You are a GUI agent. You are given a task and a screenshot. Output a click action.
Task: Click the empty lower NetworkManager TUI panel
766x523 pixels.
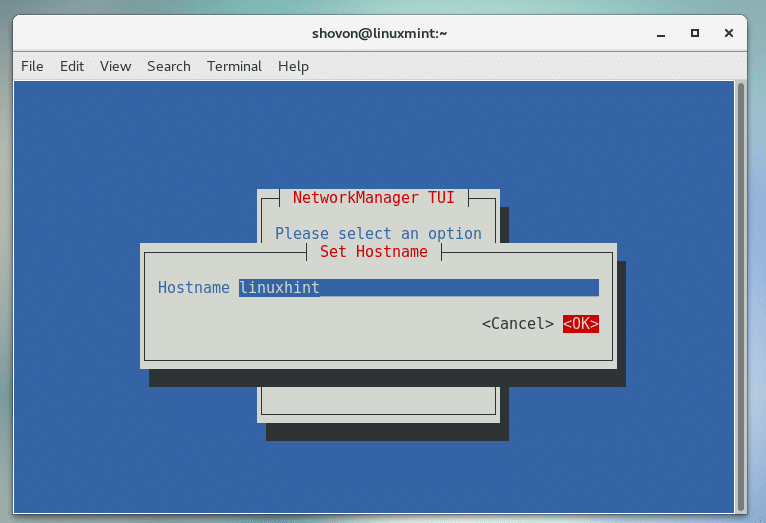point(378,397)
